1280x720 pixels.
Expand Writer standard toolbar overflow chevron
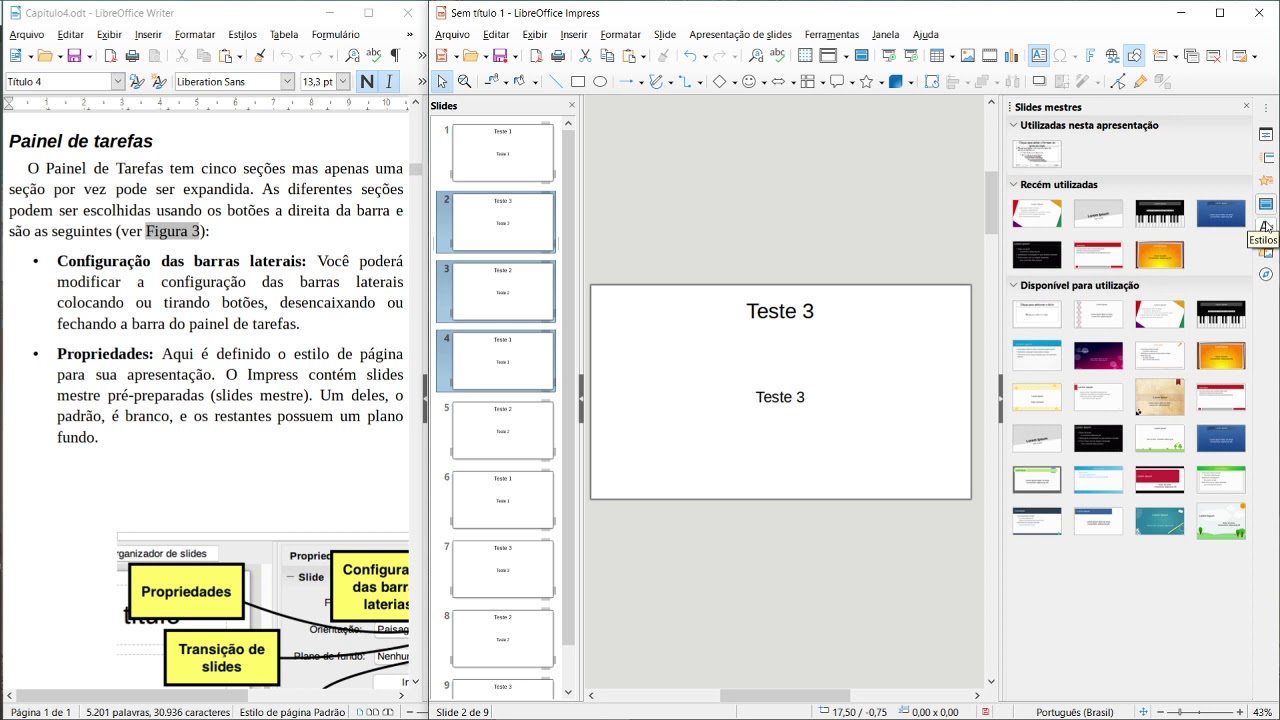tap(421, 56)
